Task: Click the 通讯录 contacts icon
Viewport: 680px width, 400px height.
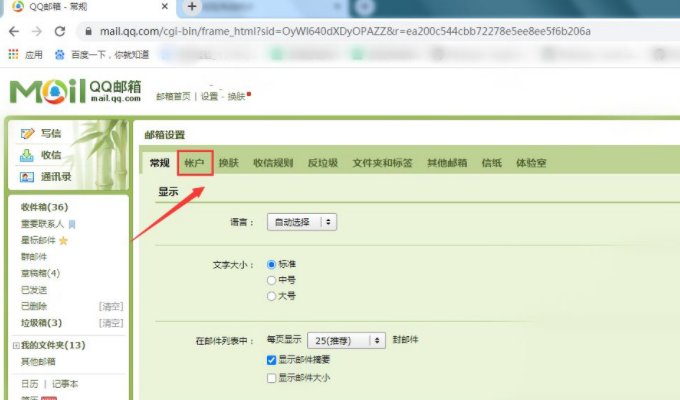Action: 27,177
